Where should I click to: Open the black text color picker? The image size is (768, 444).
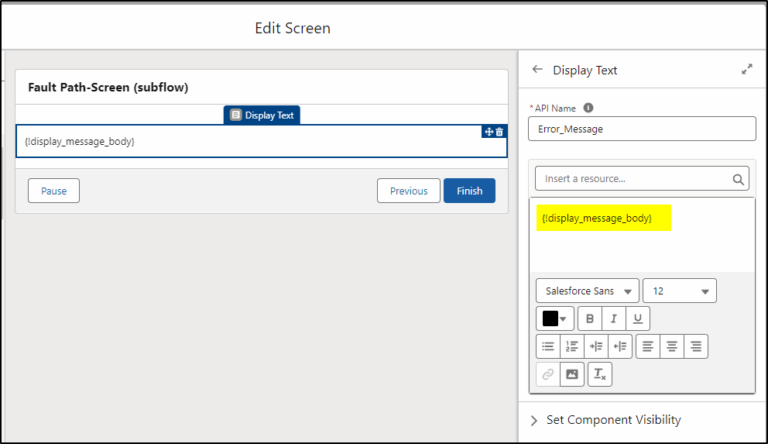click(555, 319)
